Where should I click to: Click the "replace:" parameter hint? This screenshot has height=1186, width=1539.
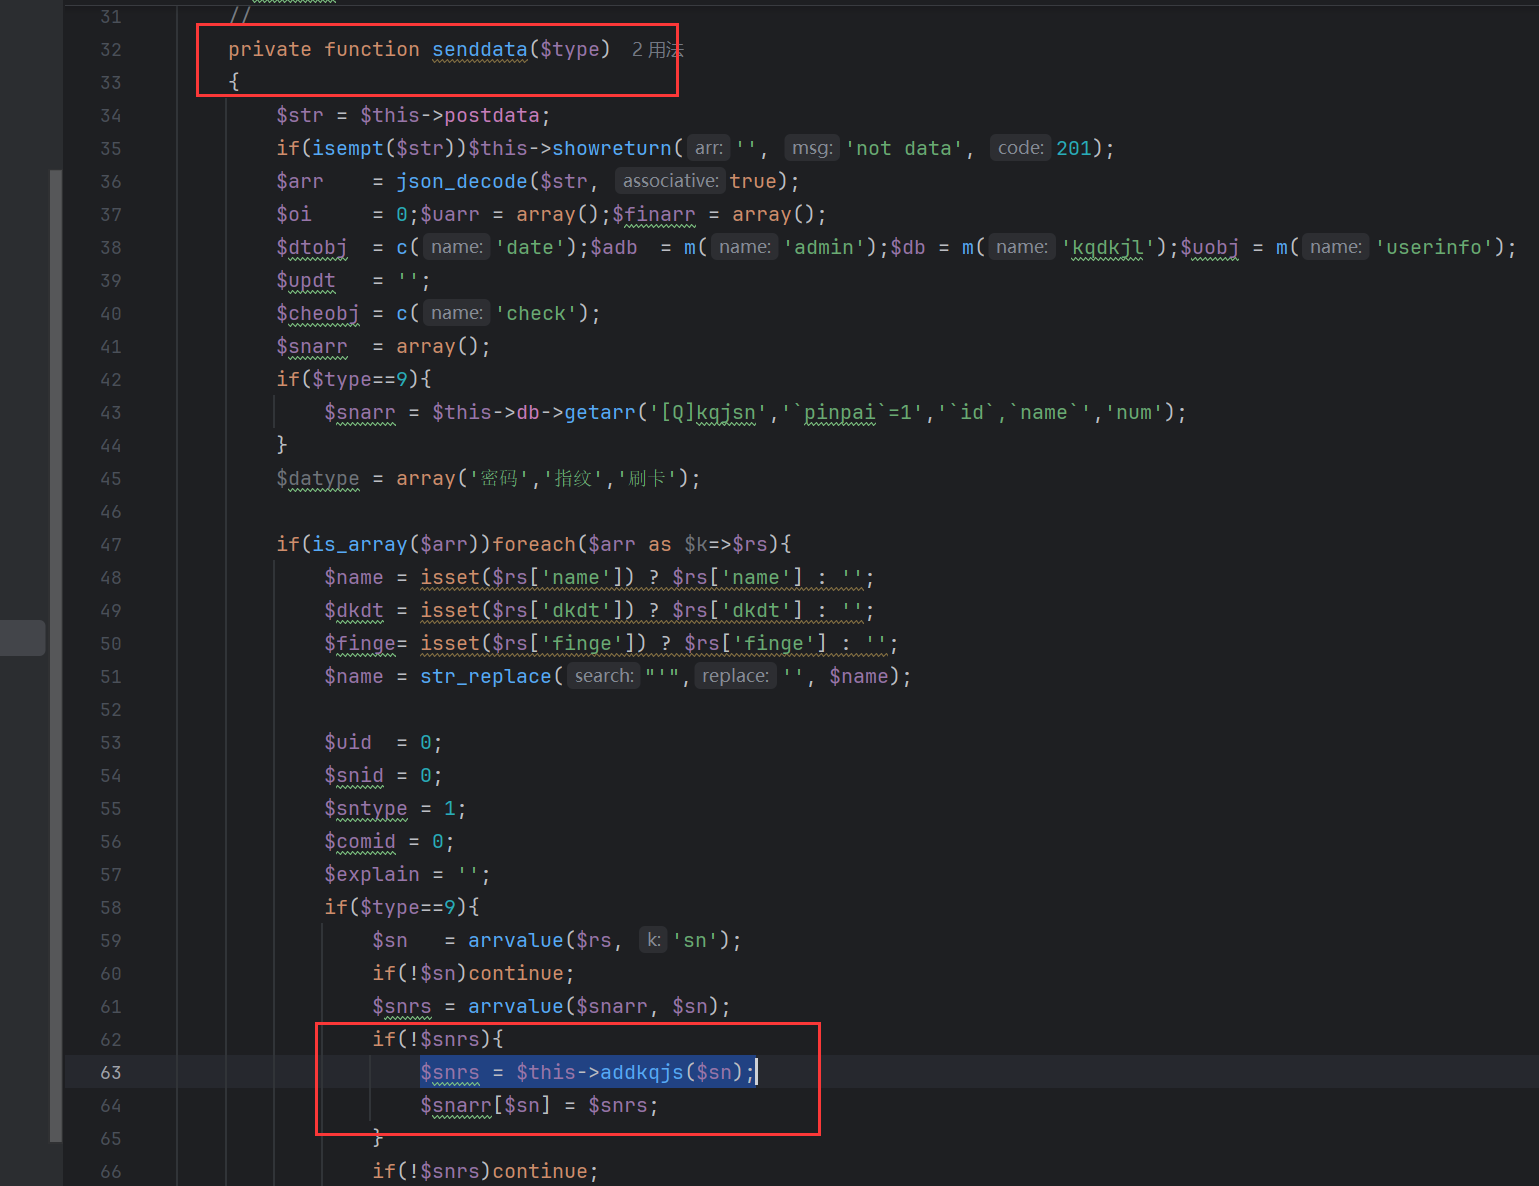pos(735,676)
